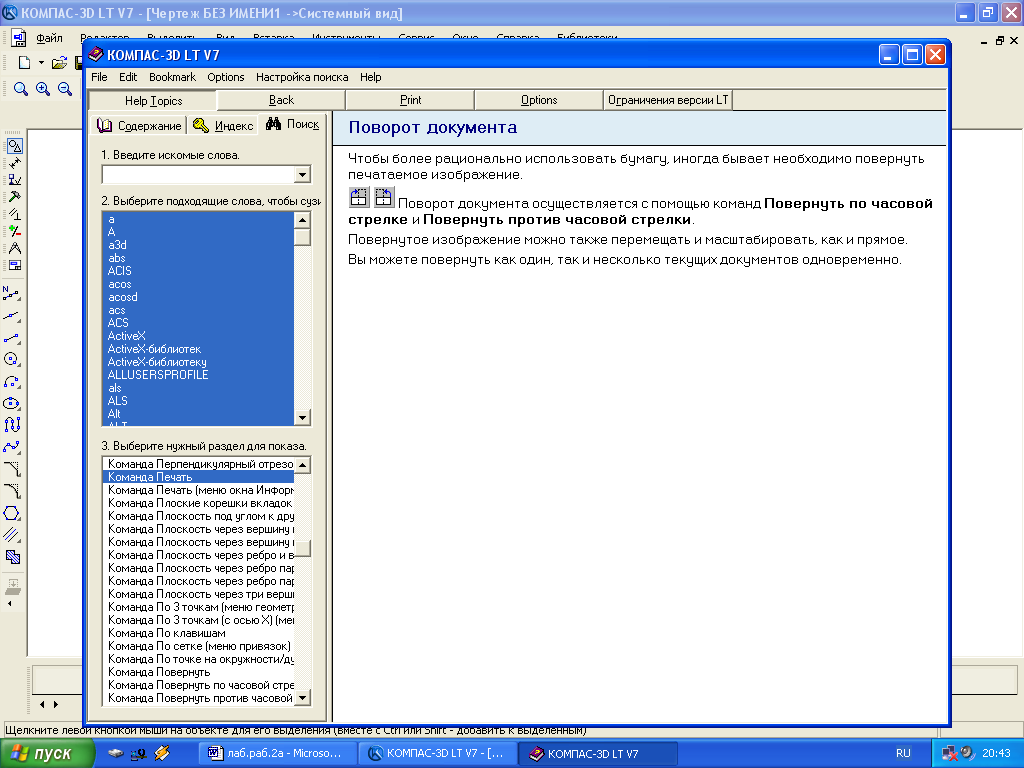Image resolution: width=1024 pixels, height=768 pixels.
Task: Select the Auxiliary line tool
Action: pyautogui.click(x=12, y=316)
